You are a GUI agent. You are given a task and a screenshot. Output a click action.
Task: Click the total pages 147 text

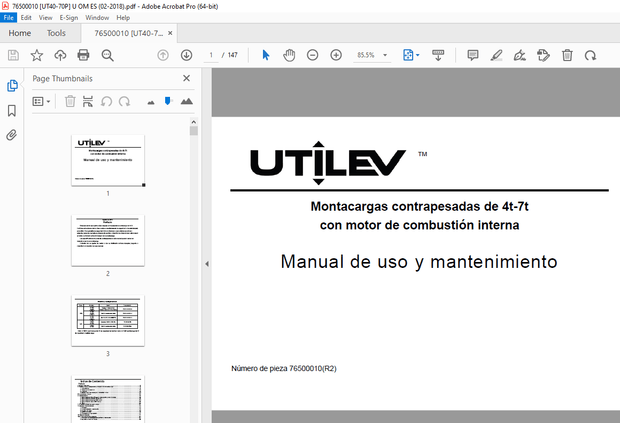[x=232, y=55]
